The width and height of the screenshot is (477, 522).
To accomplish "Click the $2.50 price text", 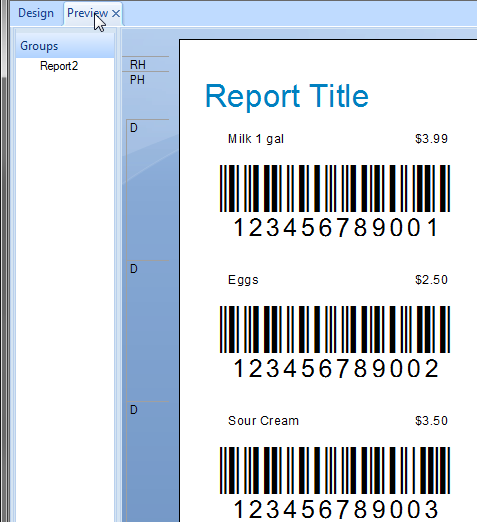I will 431,280.
